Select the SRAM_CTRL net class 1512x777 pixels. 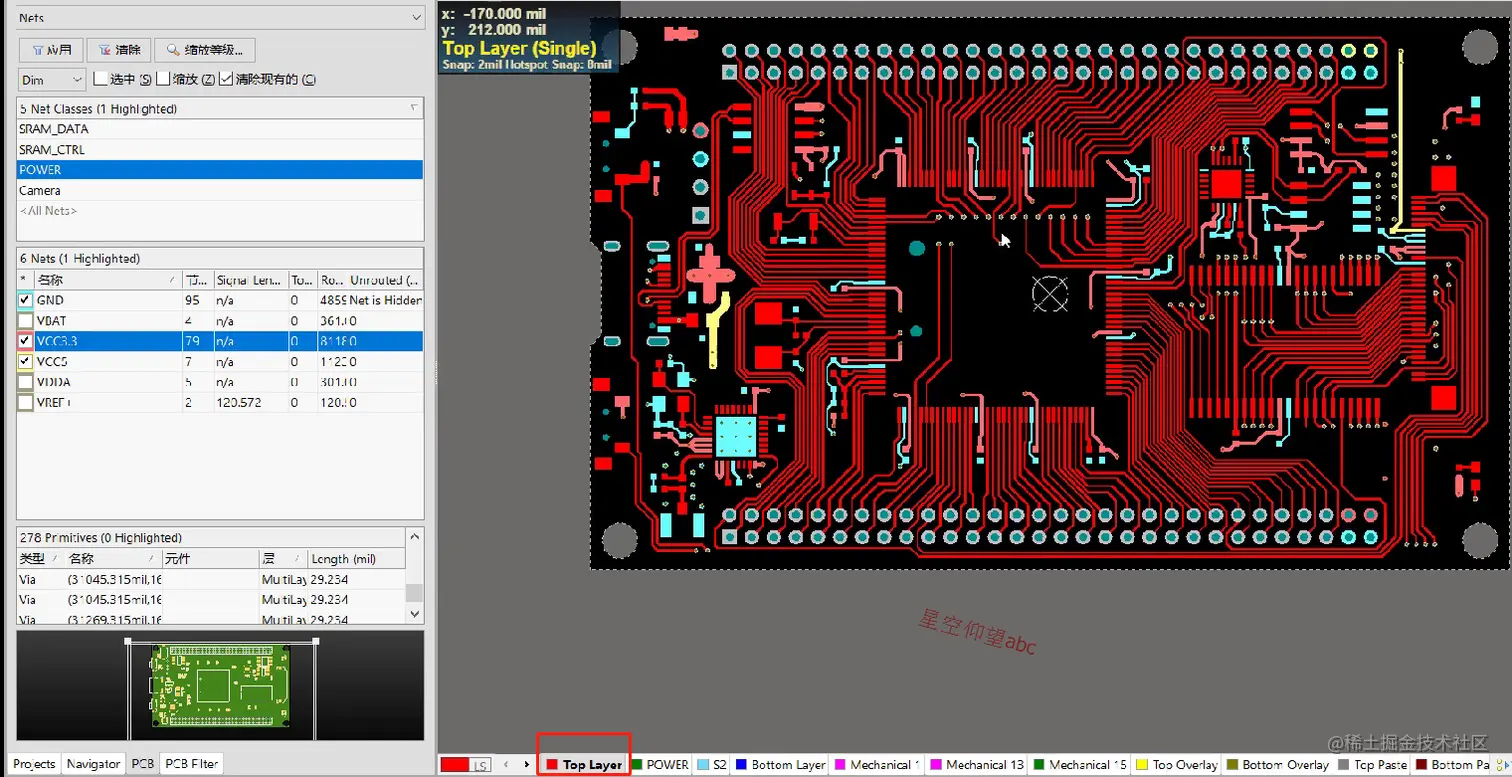[x=220, y=149]
